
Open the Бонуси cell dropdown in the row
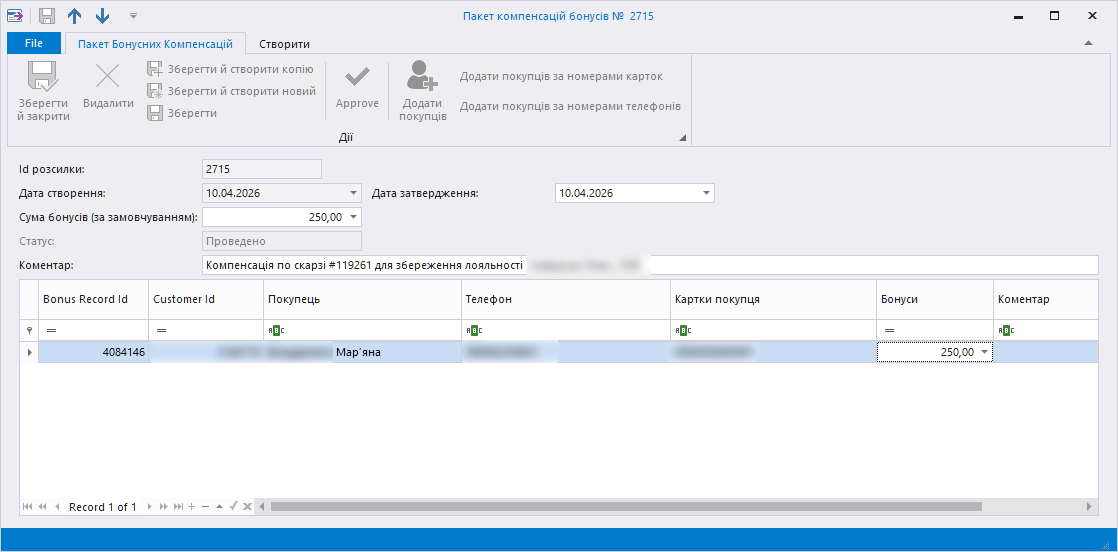(985, 352)
